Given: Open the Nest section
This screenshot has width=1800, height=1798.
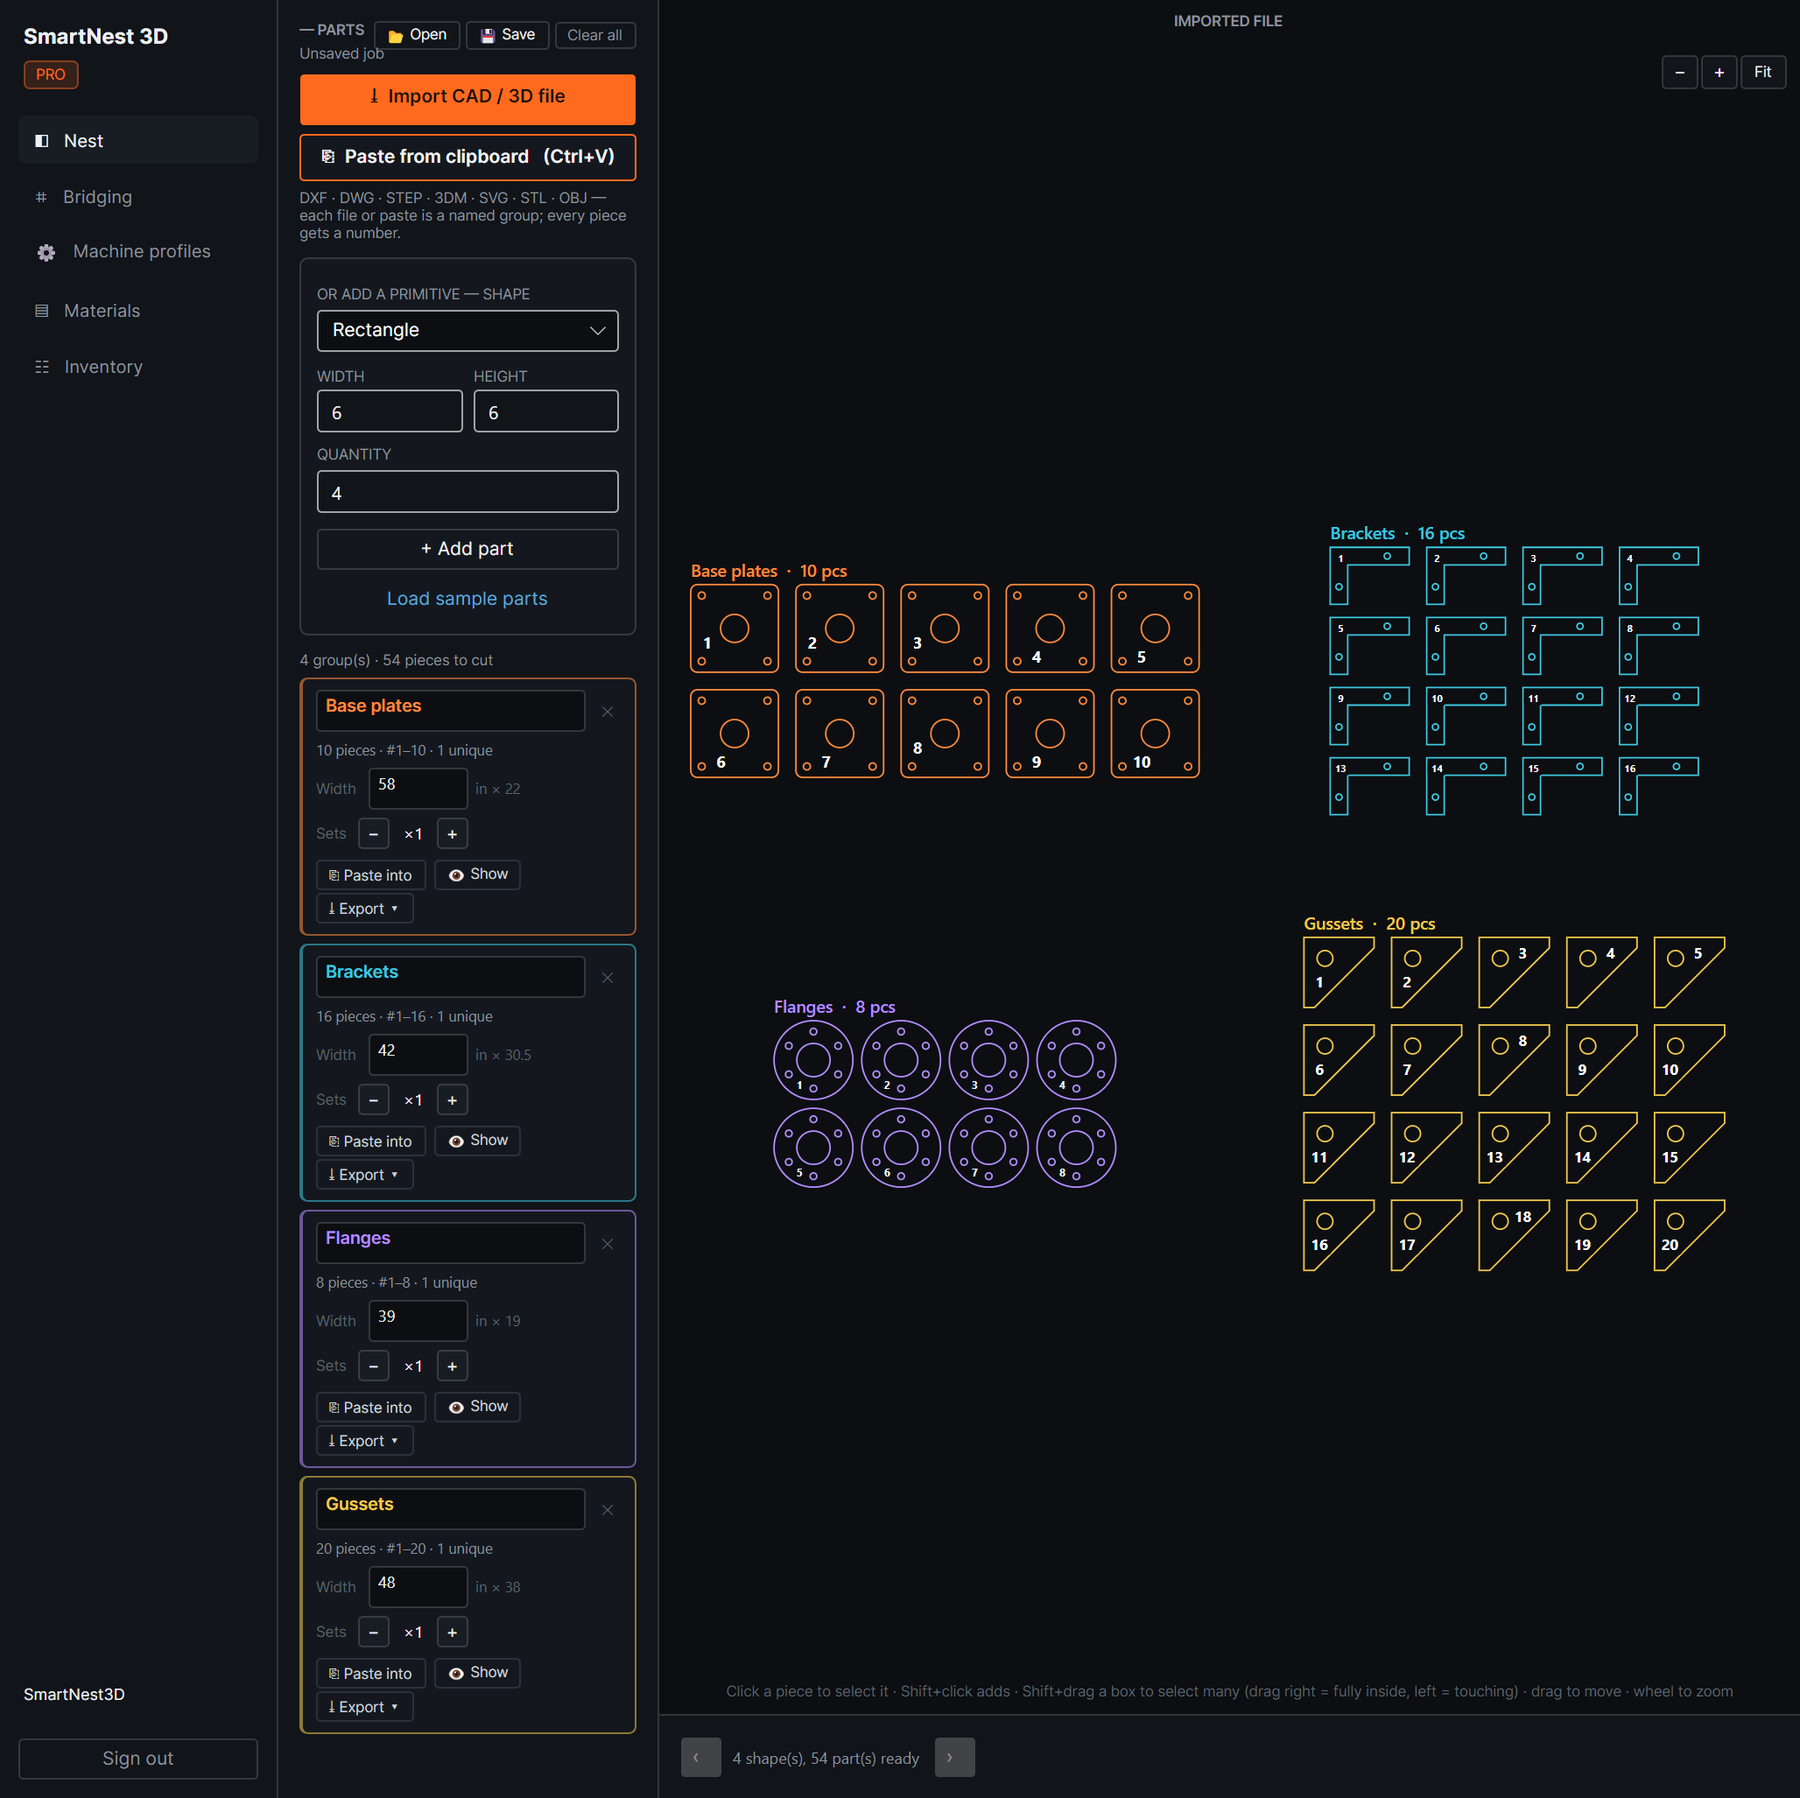Looking at the screenshot, I should (138, 141).
